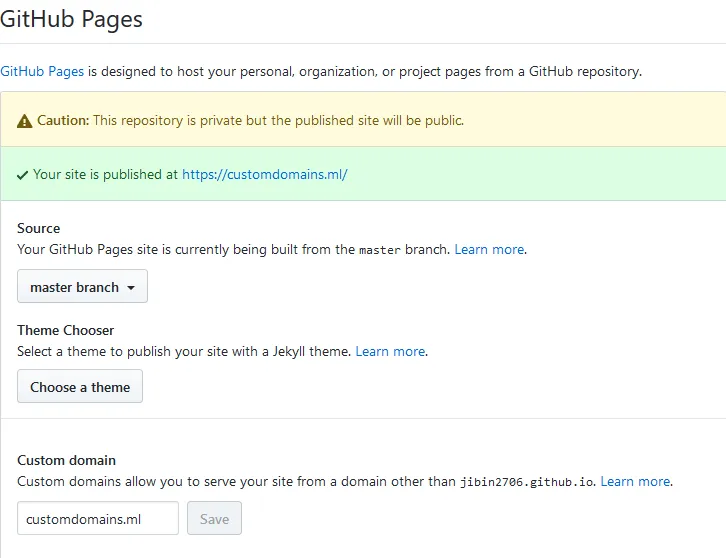Click the monospace 'master' word in Source description
Viewport: 726px width, 558px height.
click(x=380, y=250)
